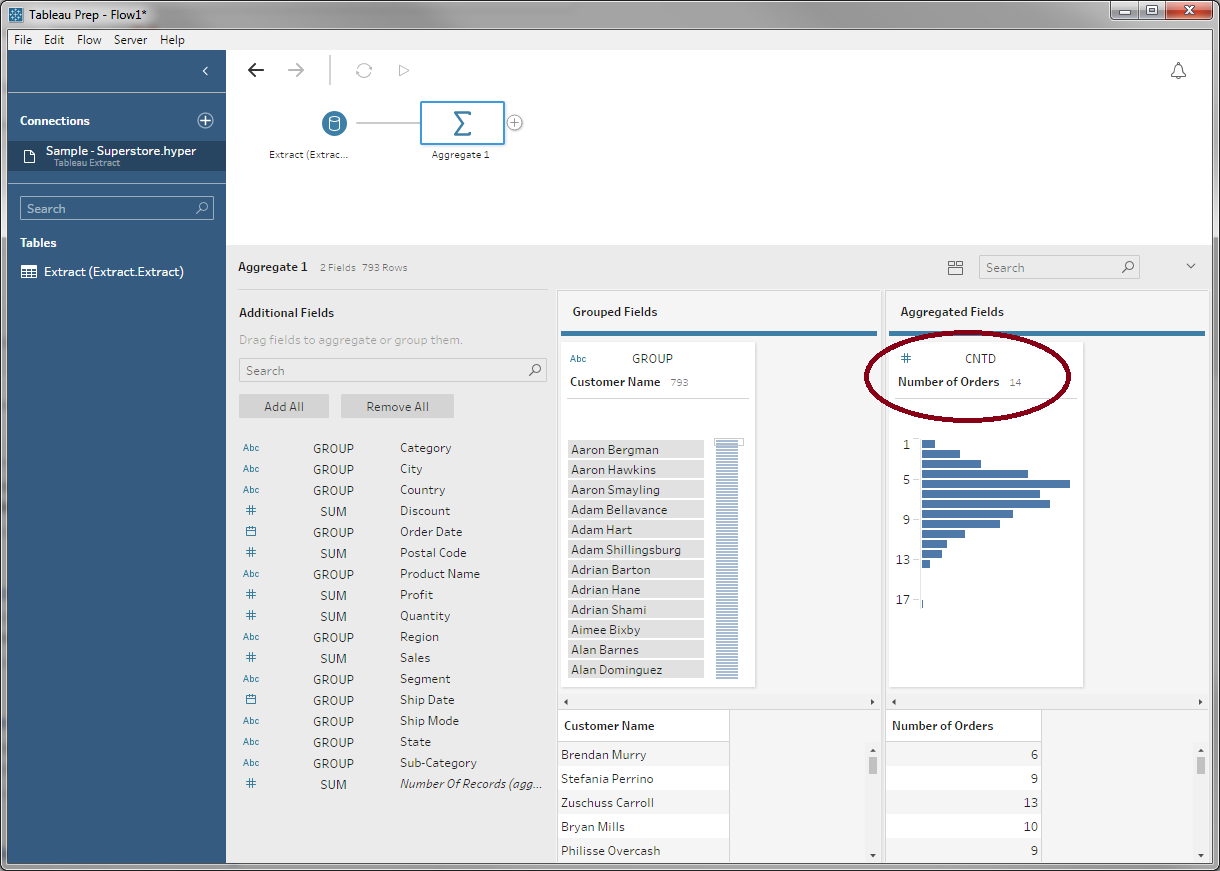The height and width of the screenshot is (871, 1220).
Task: Click the number type icon for Profit
Action: pos(251,595)
